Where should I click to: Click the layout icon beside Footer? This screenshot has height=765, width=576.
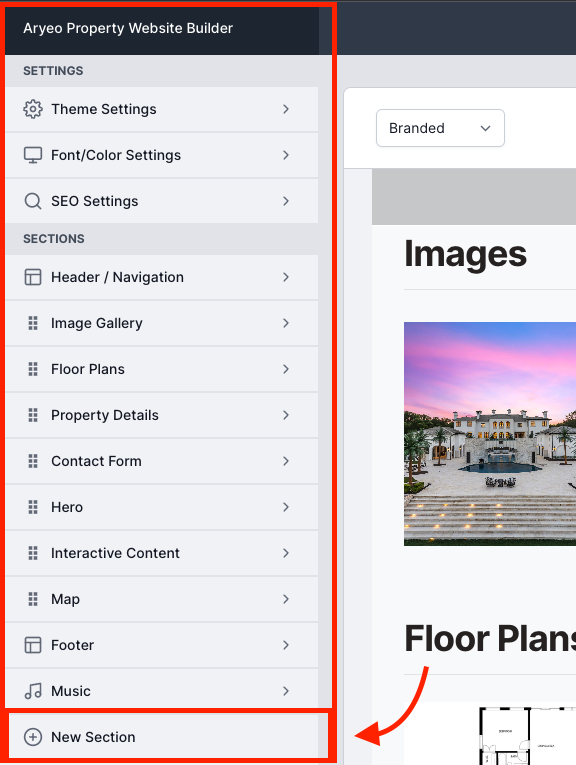(33, 645)
